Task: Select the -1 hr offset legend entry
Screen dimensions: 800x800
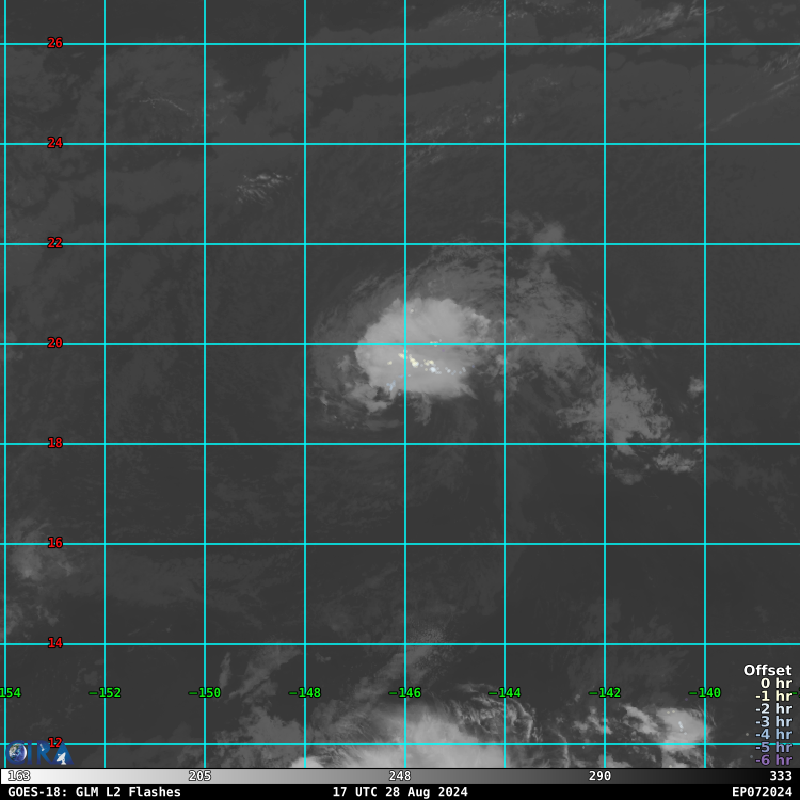Action: tap(773, 696)
